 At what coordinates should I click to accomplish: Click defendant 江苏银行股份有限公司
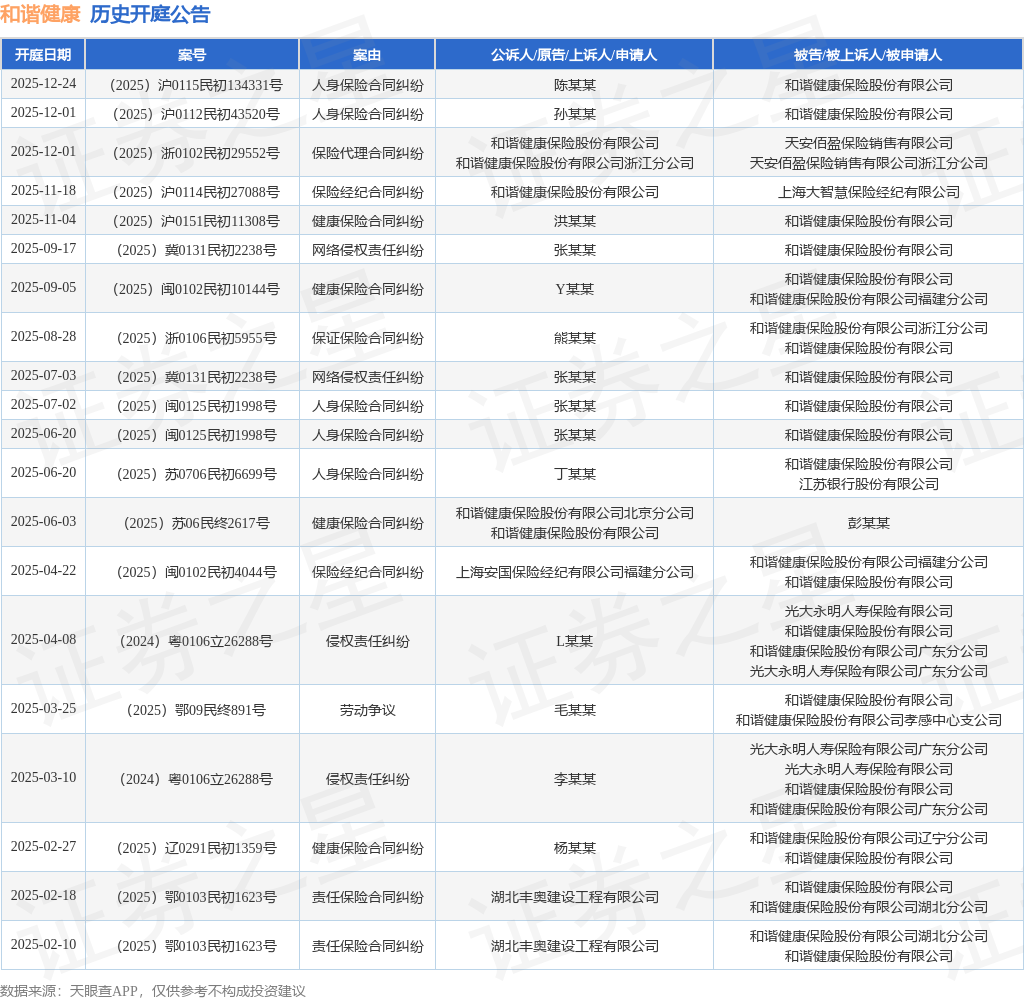coord(869,485)
